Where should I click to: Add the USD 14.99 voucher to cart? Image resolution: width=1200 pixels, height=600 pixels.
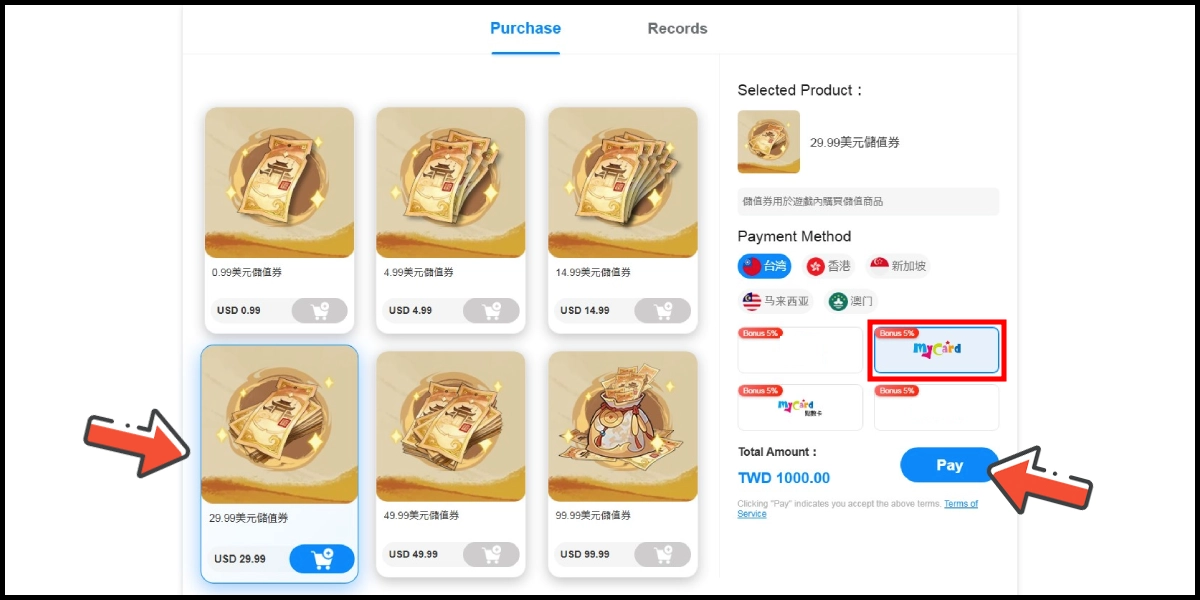662,311
